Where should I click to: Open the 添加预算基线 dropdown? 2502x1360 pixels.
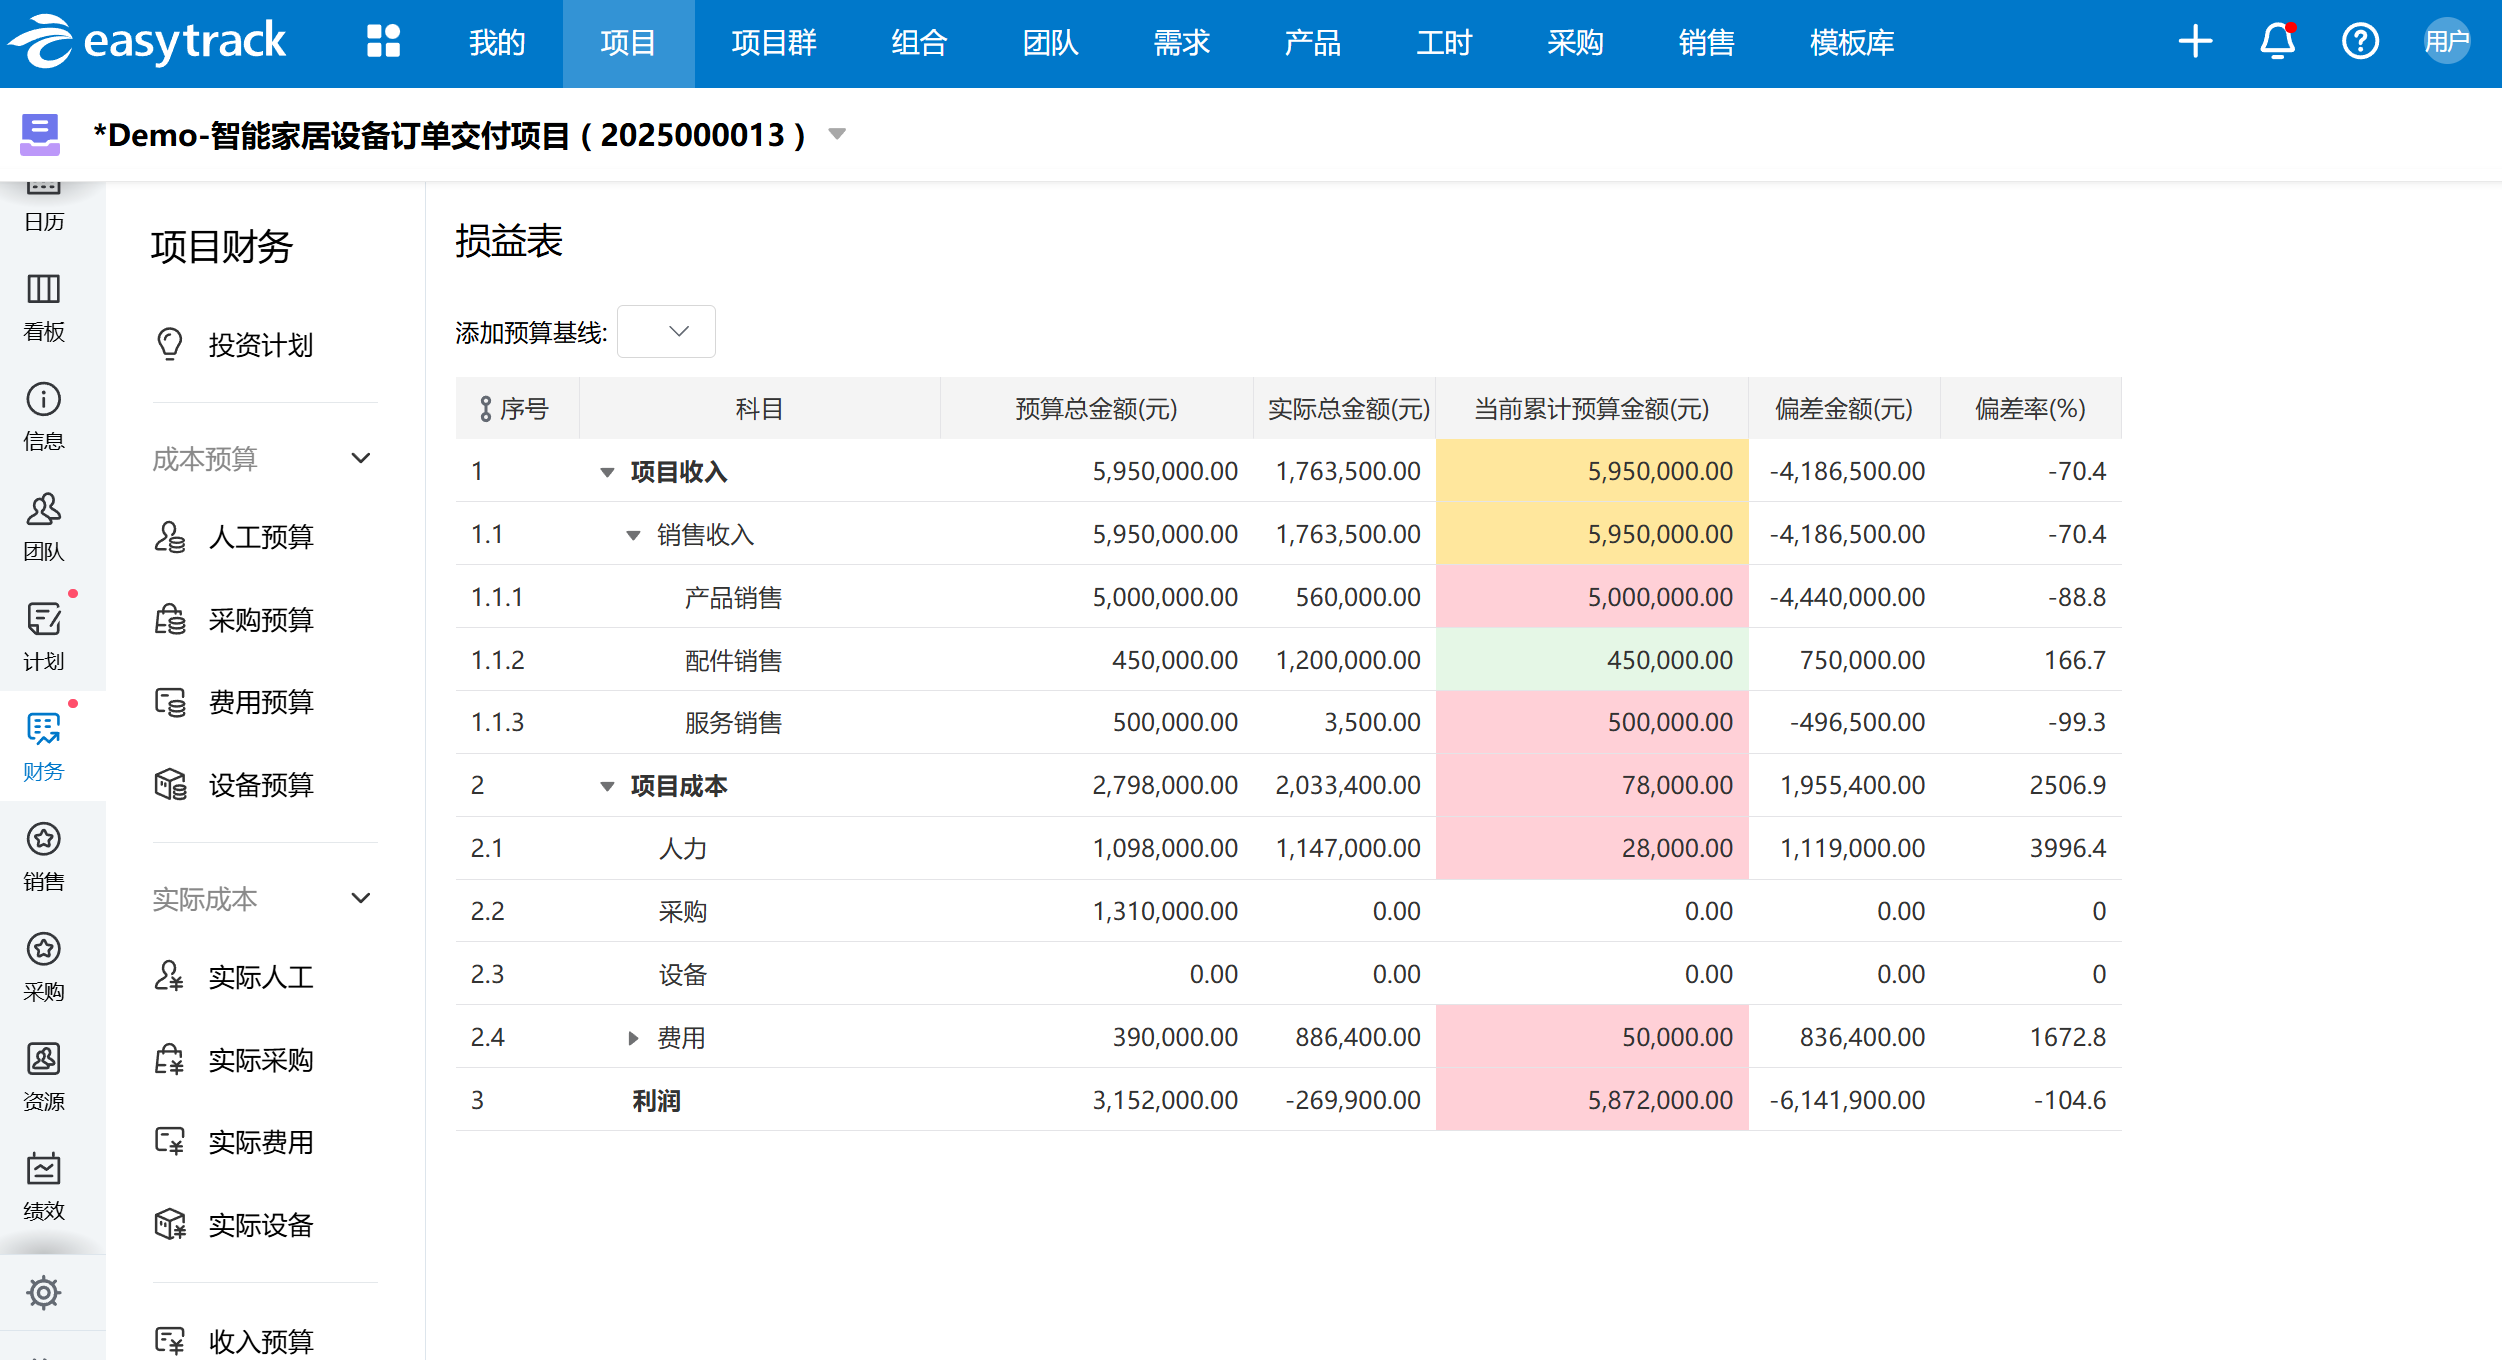pyautogui.click(x=667, y=332)
